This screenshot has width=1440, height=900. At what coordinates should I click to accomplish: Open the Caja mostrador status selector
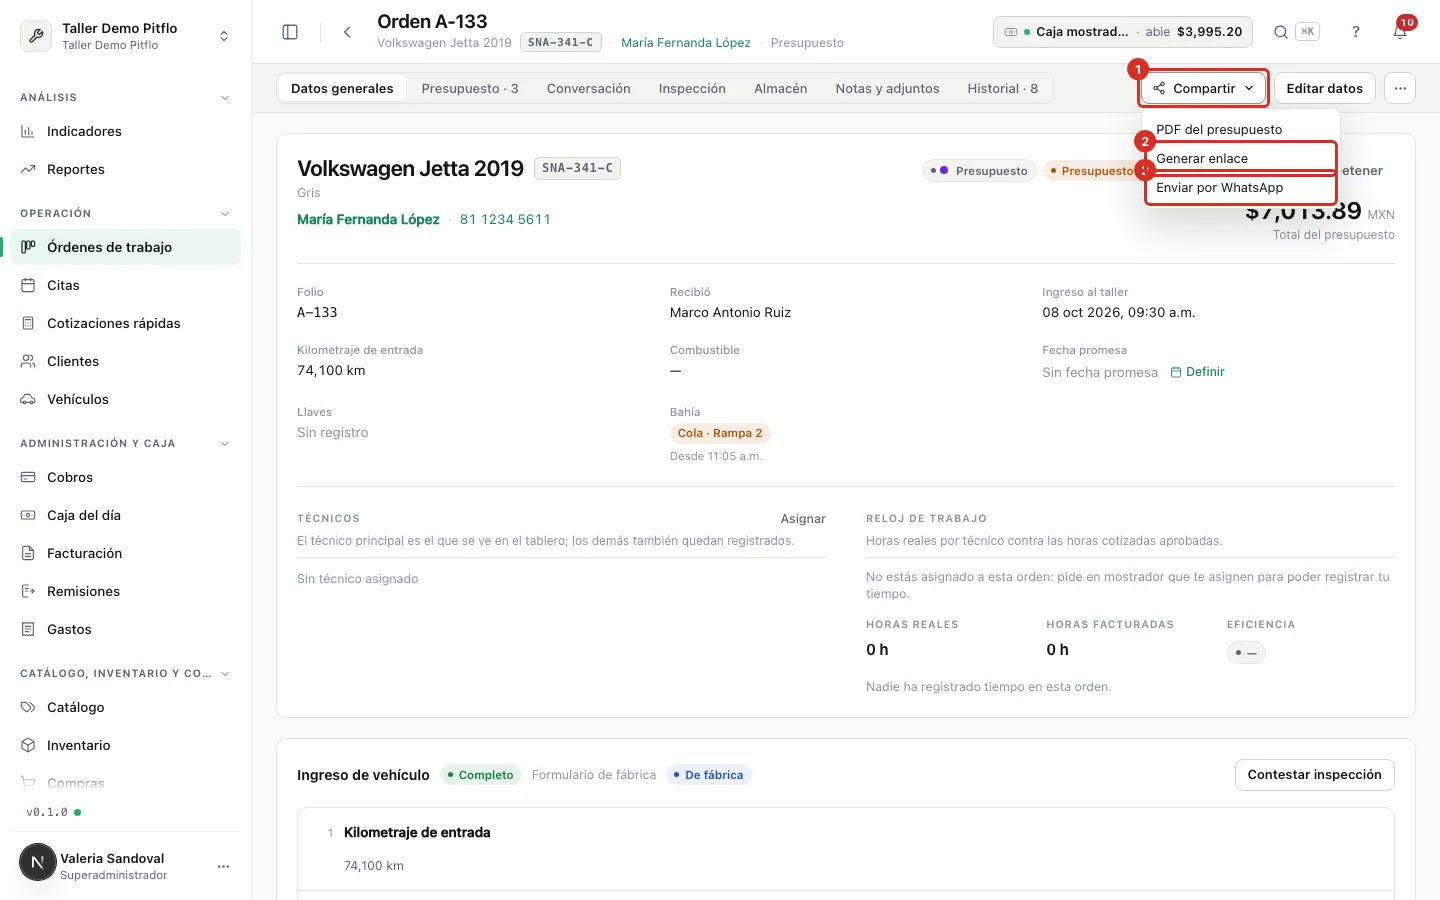pos(1123,32)
